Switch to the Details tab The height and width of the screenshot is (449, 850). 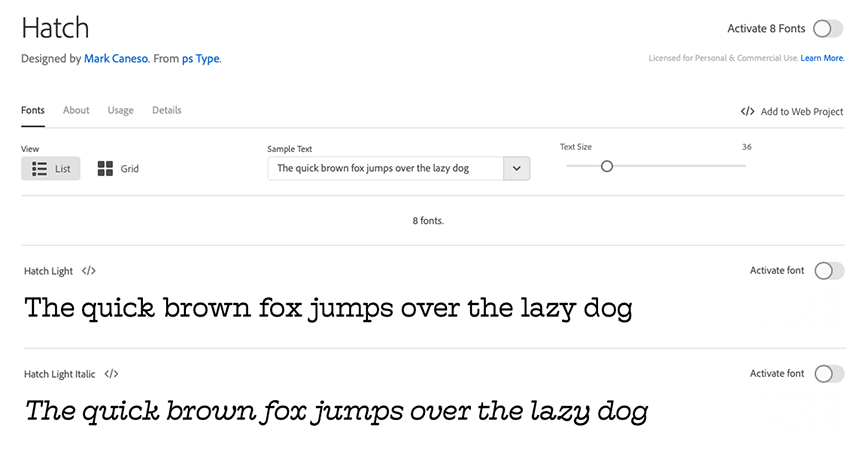coord(166,110)
